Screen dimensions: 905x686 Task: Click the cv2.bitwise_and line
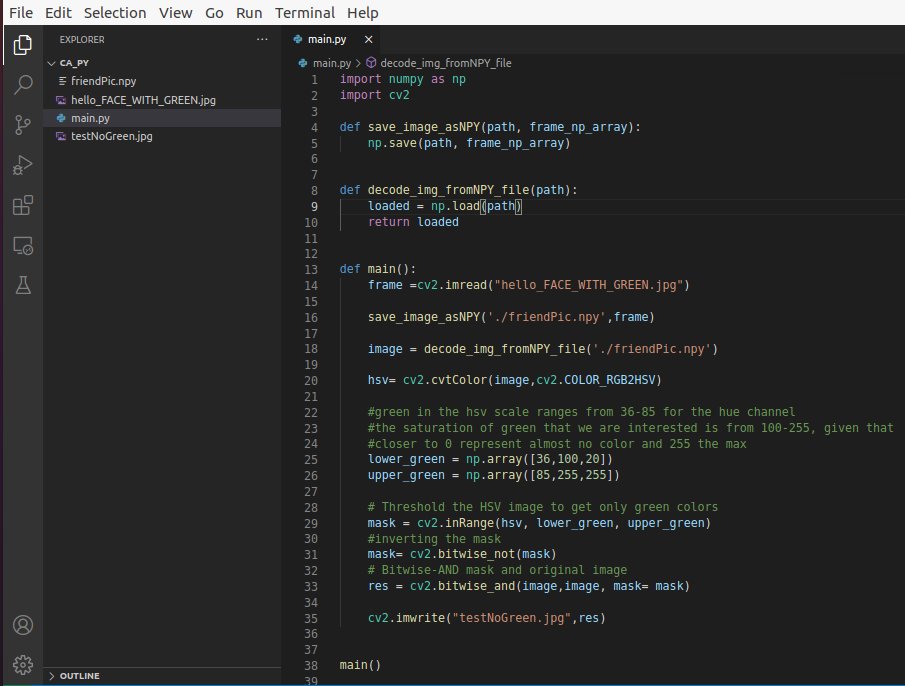pyautogui.click(x=529, y=586)
